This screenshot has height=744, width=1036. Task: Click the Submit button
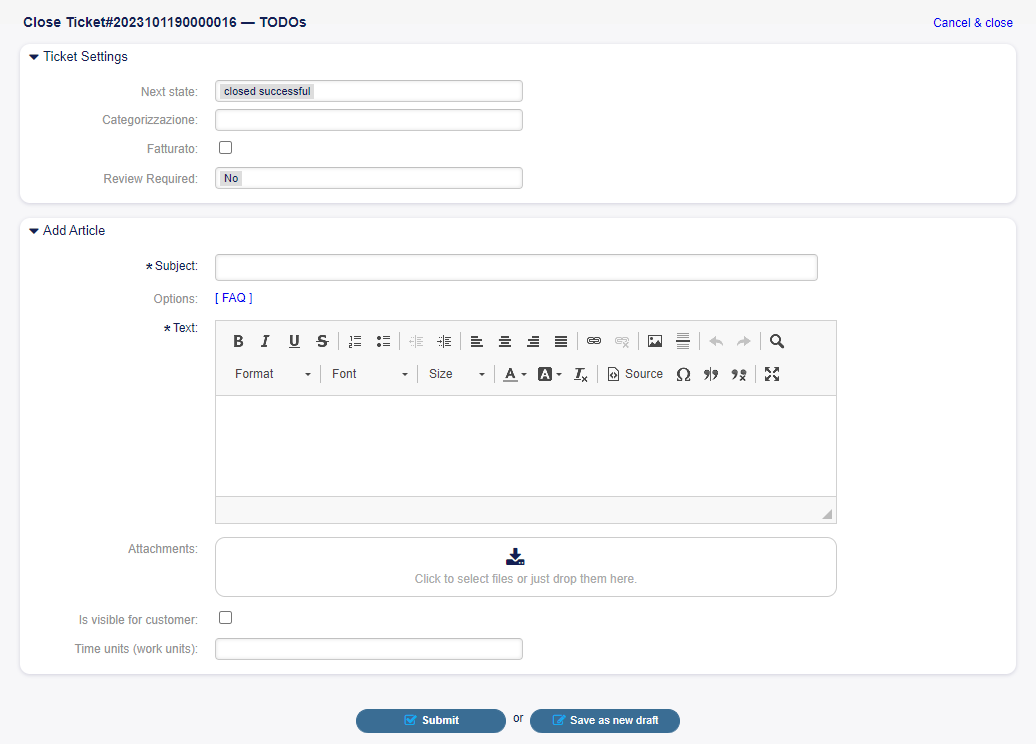click(x=430, y=720)
